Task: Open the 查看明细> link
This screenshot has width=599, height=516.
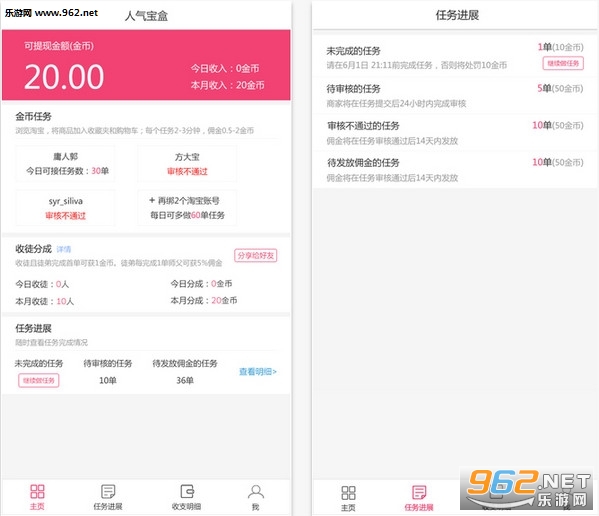Action: click(258, 372)
